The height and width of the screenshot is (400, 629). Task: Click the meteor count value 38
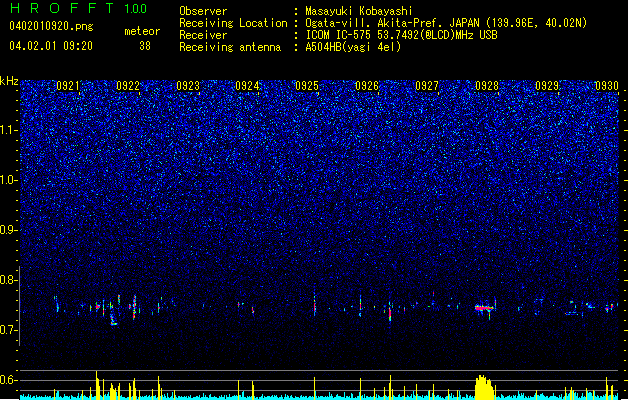pyautogui.click(x=145, y=46)
